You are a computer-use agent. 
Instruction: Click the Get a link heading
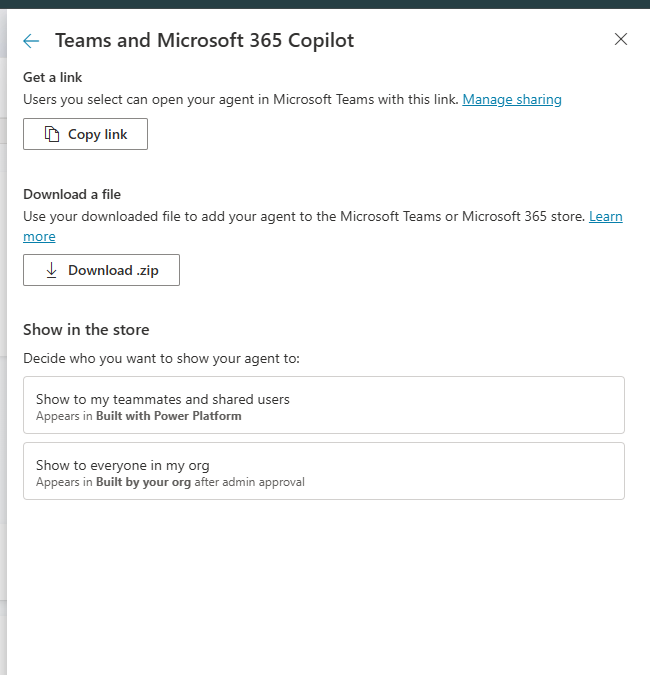tap(52, 78)
